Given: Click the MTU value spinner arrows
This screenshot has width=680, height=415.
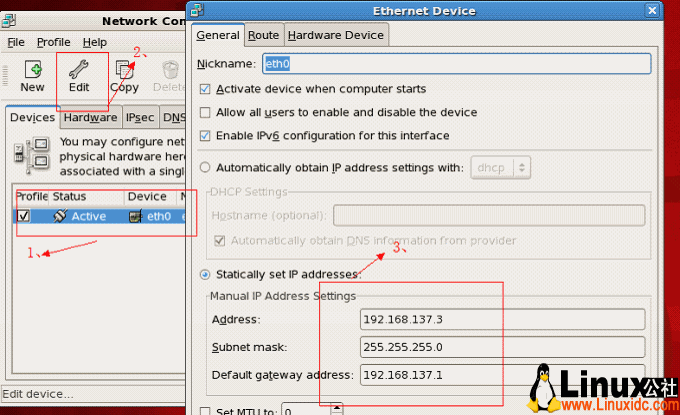Looking at the screenshot, I should tap(335, 409).
